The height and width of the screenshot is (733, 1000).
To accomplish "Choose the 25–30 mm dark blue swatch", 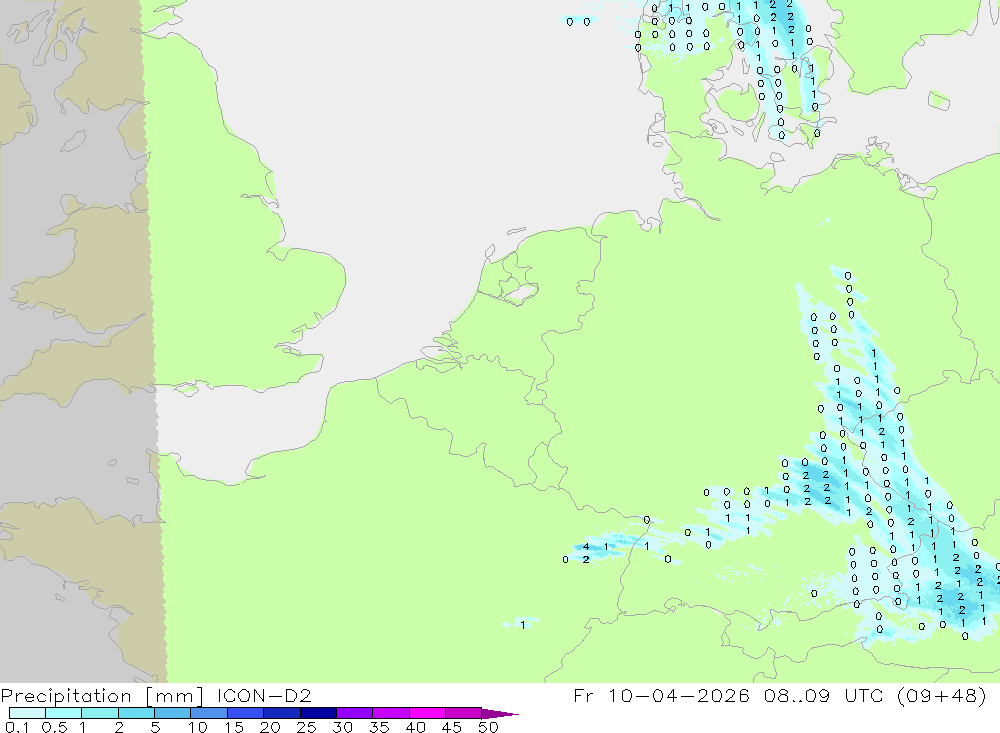I will pyautogui.click(x=318, y=713).
